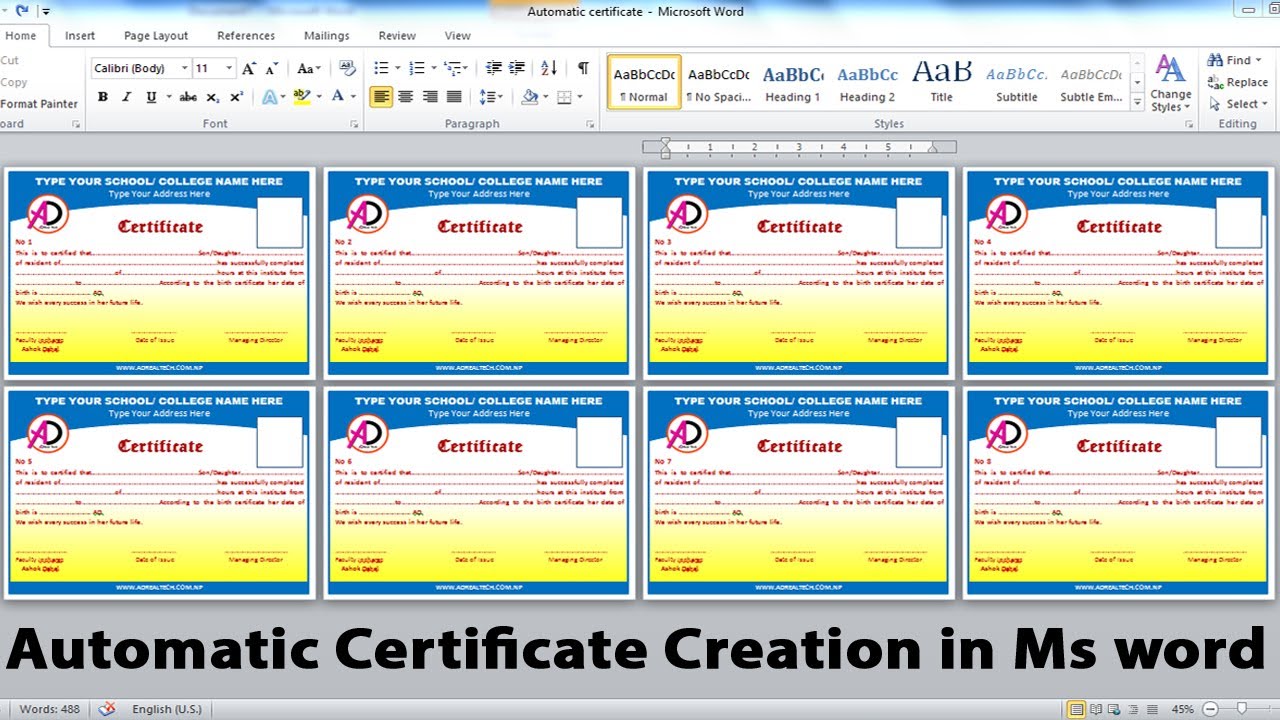Decrease paragraph indent
The height and width of the screenshot is (720, 1280).
(x=493, y=68)
